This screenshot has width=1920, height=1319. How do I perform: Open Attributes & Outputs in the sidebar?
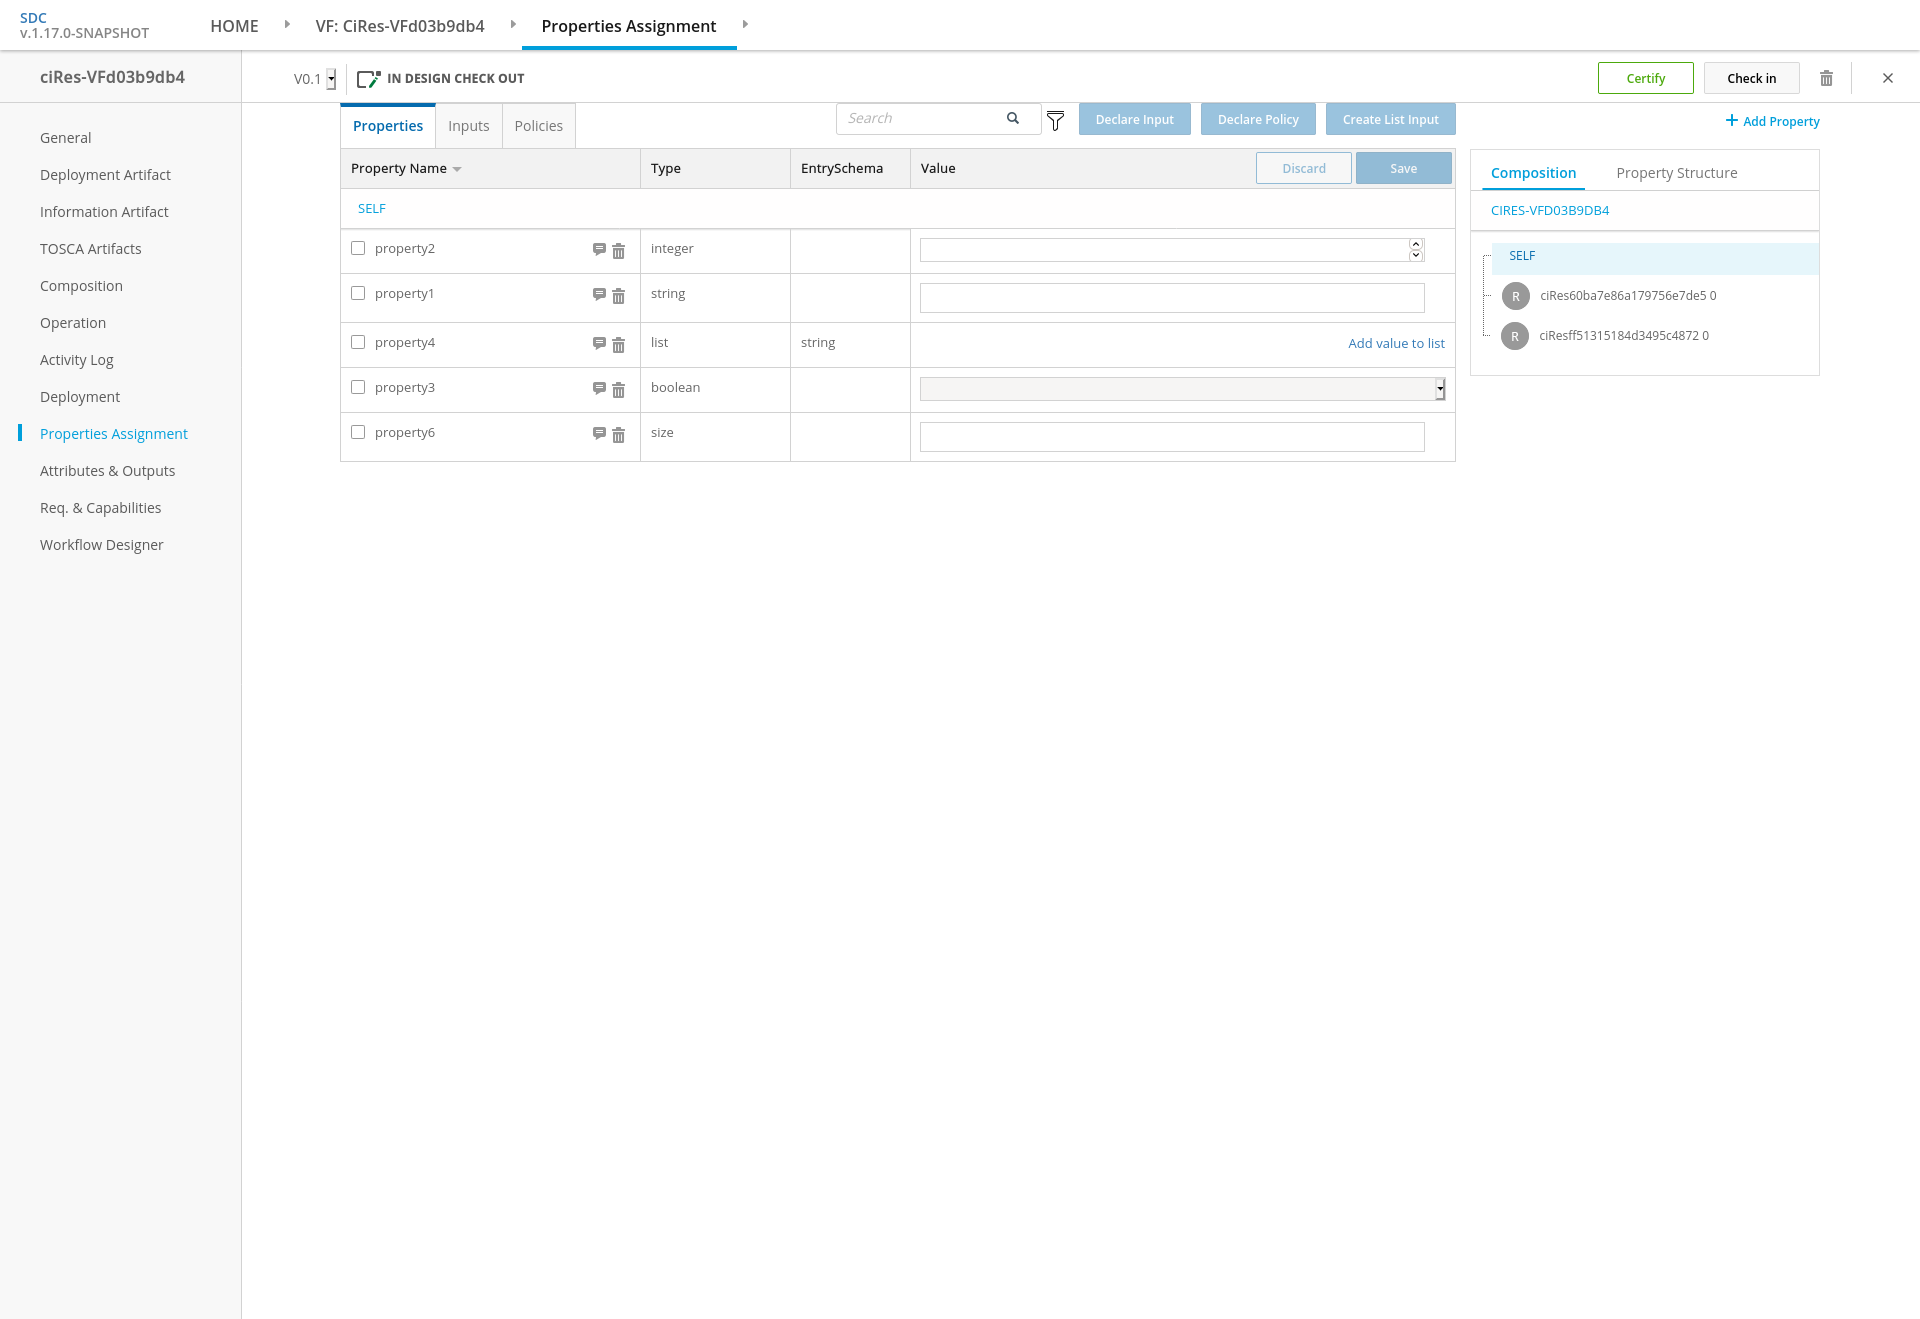[107, 471]
